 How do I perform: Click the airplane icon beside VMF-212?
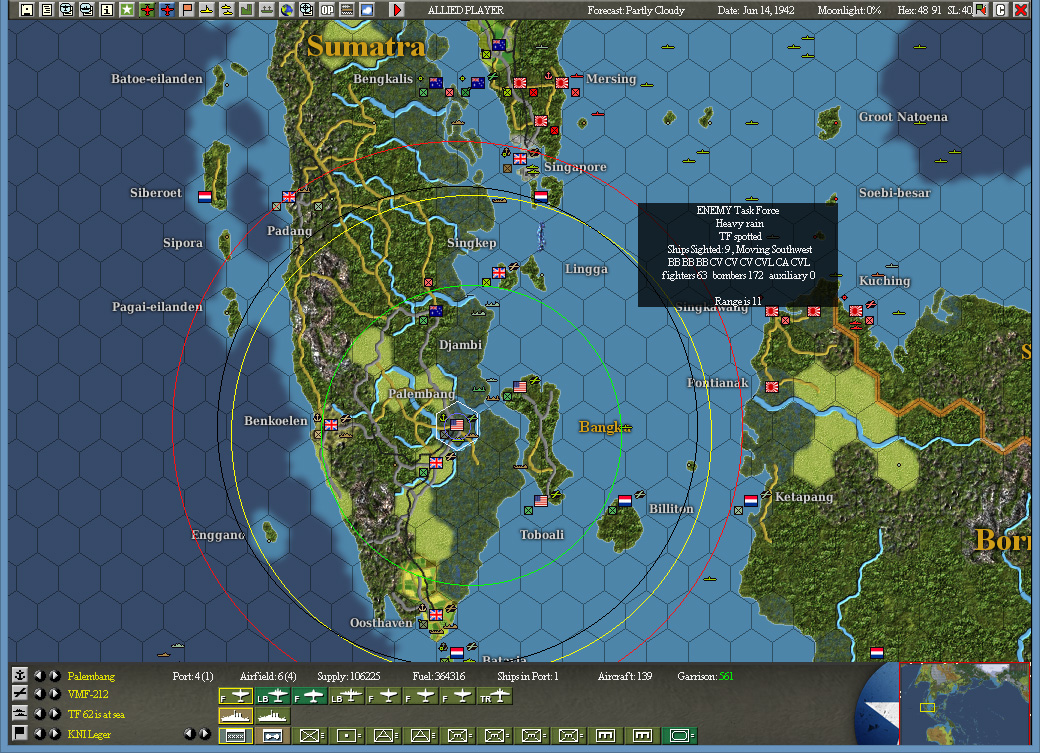(x=20, y=693)
